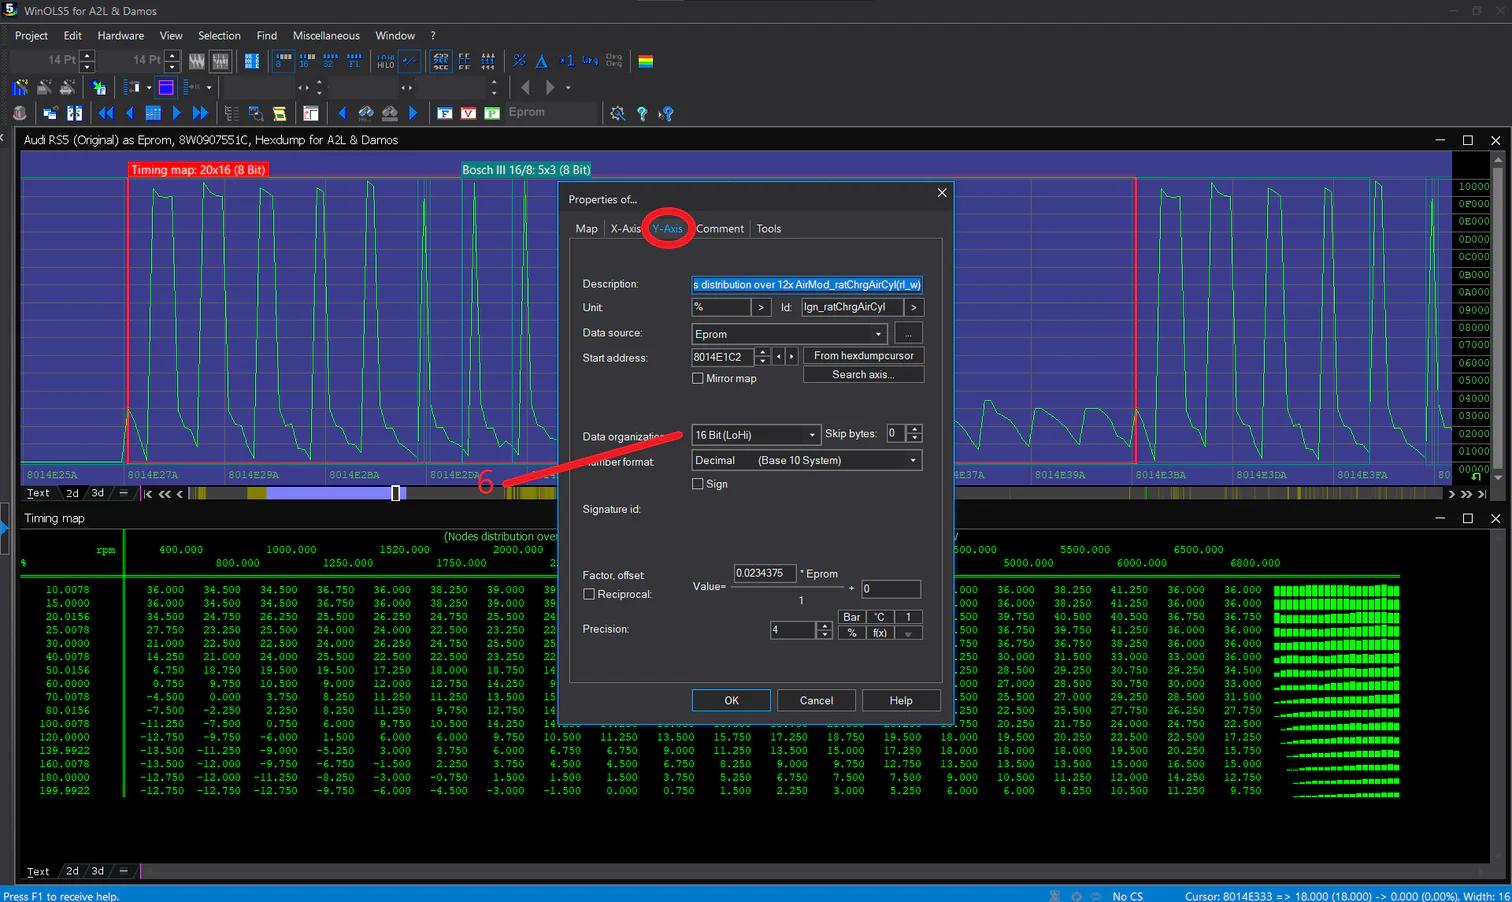The image size is (1512, 902).
Task: Go to next map with single right arrow
Action: pos(177,113)
